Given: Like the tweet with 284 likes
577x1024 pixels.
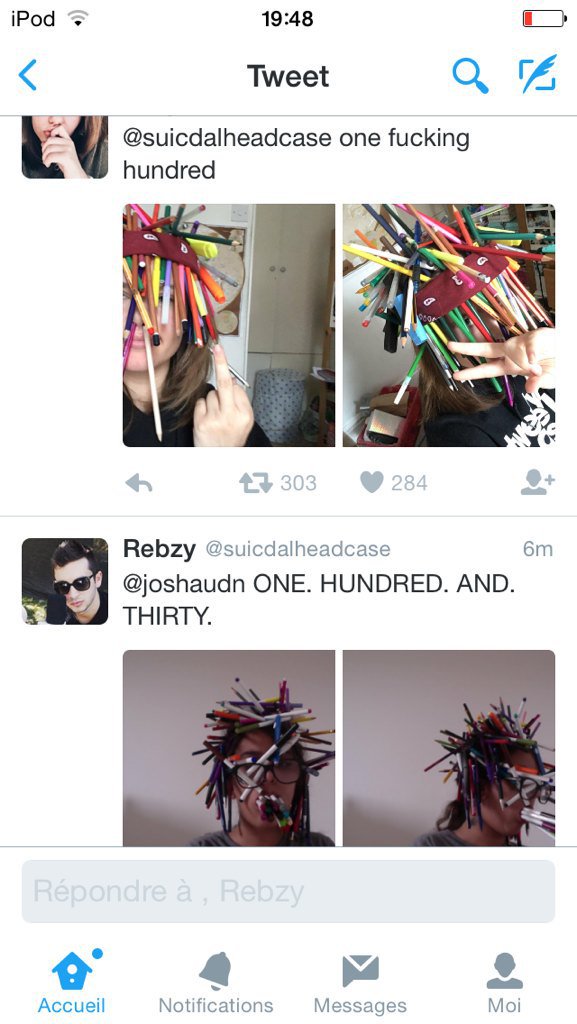Looking at the screenshot, I should point(371,483).
